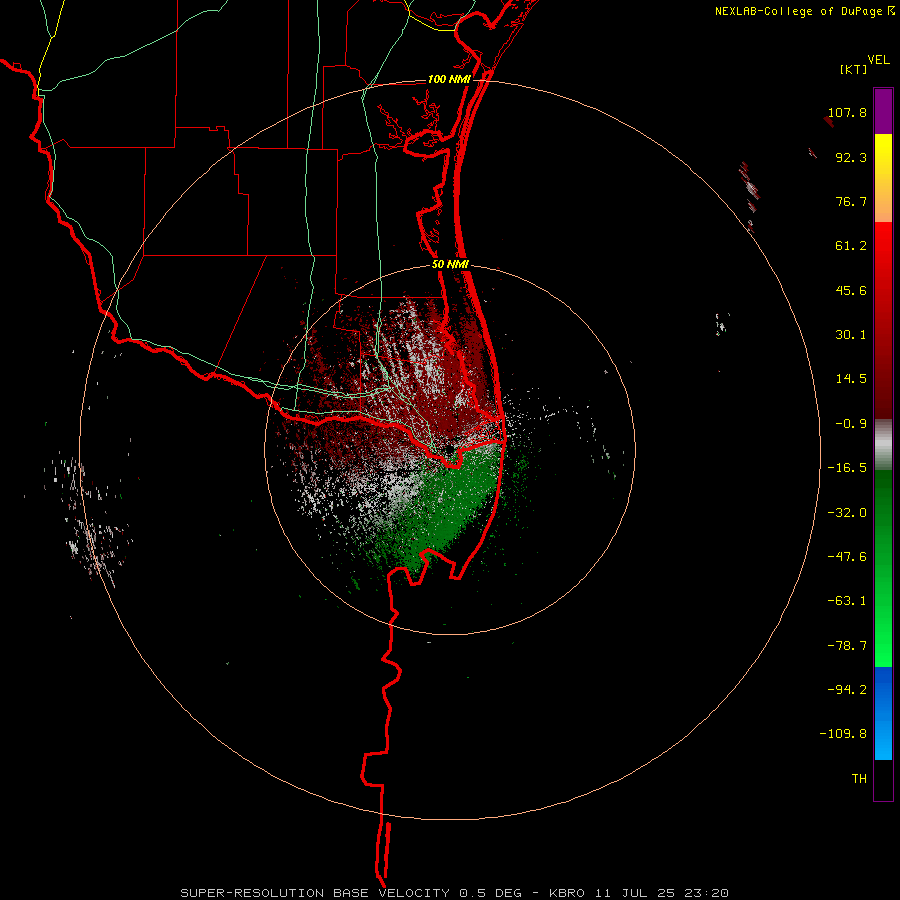Click the TH legend label

click(859, 778)
